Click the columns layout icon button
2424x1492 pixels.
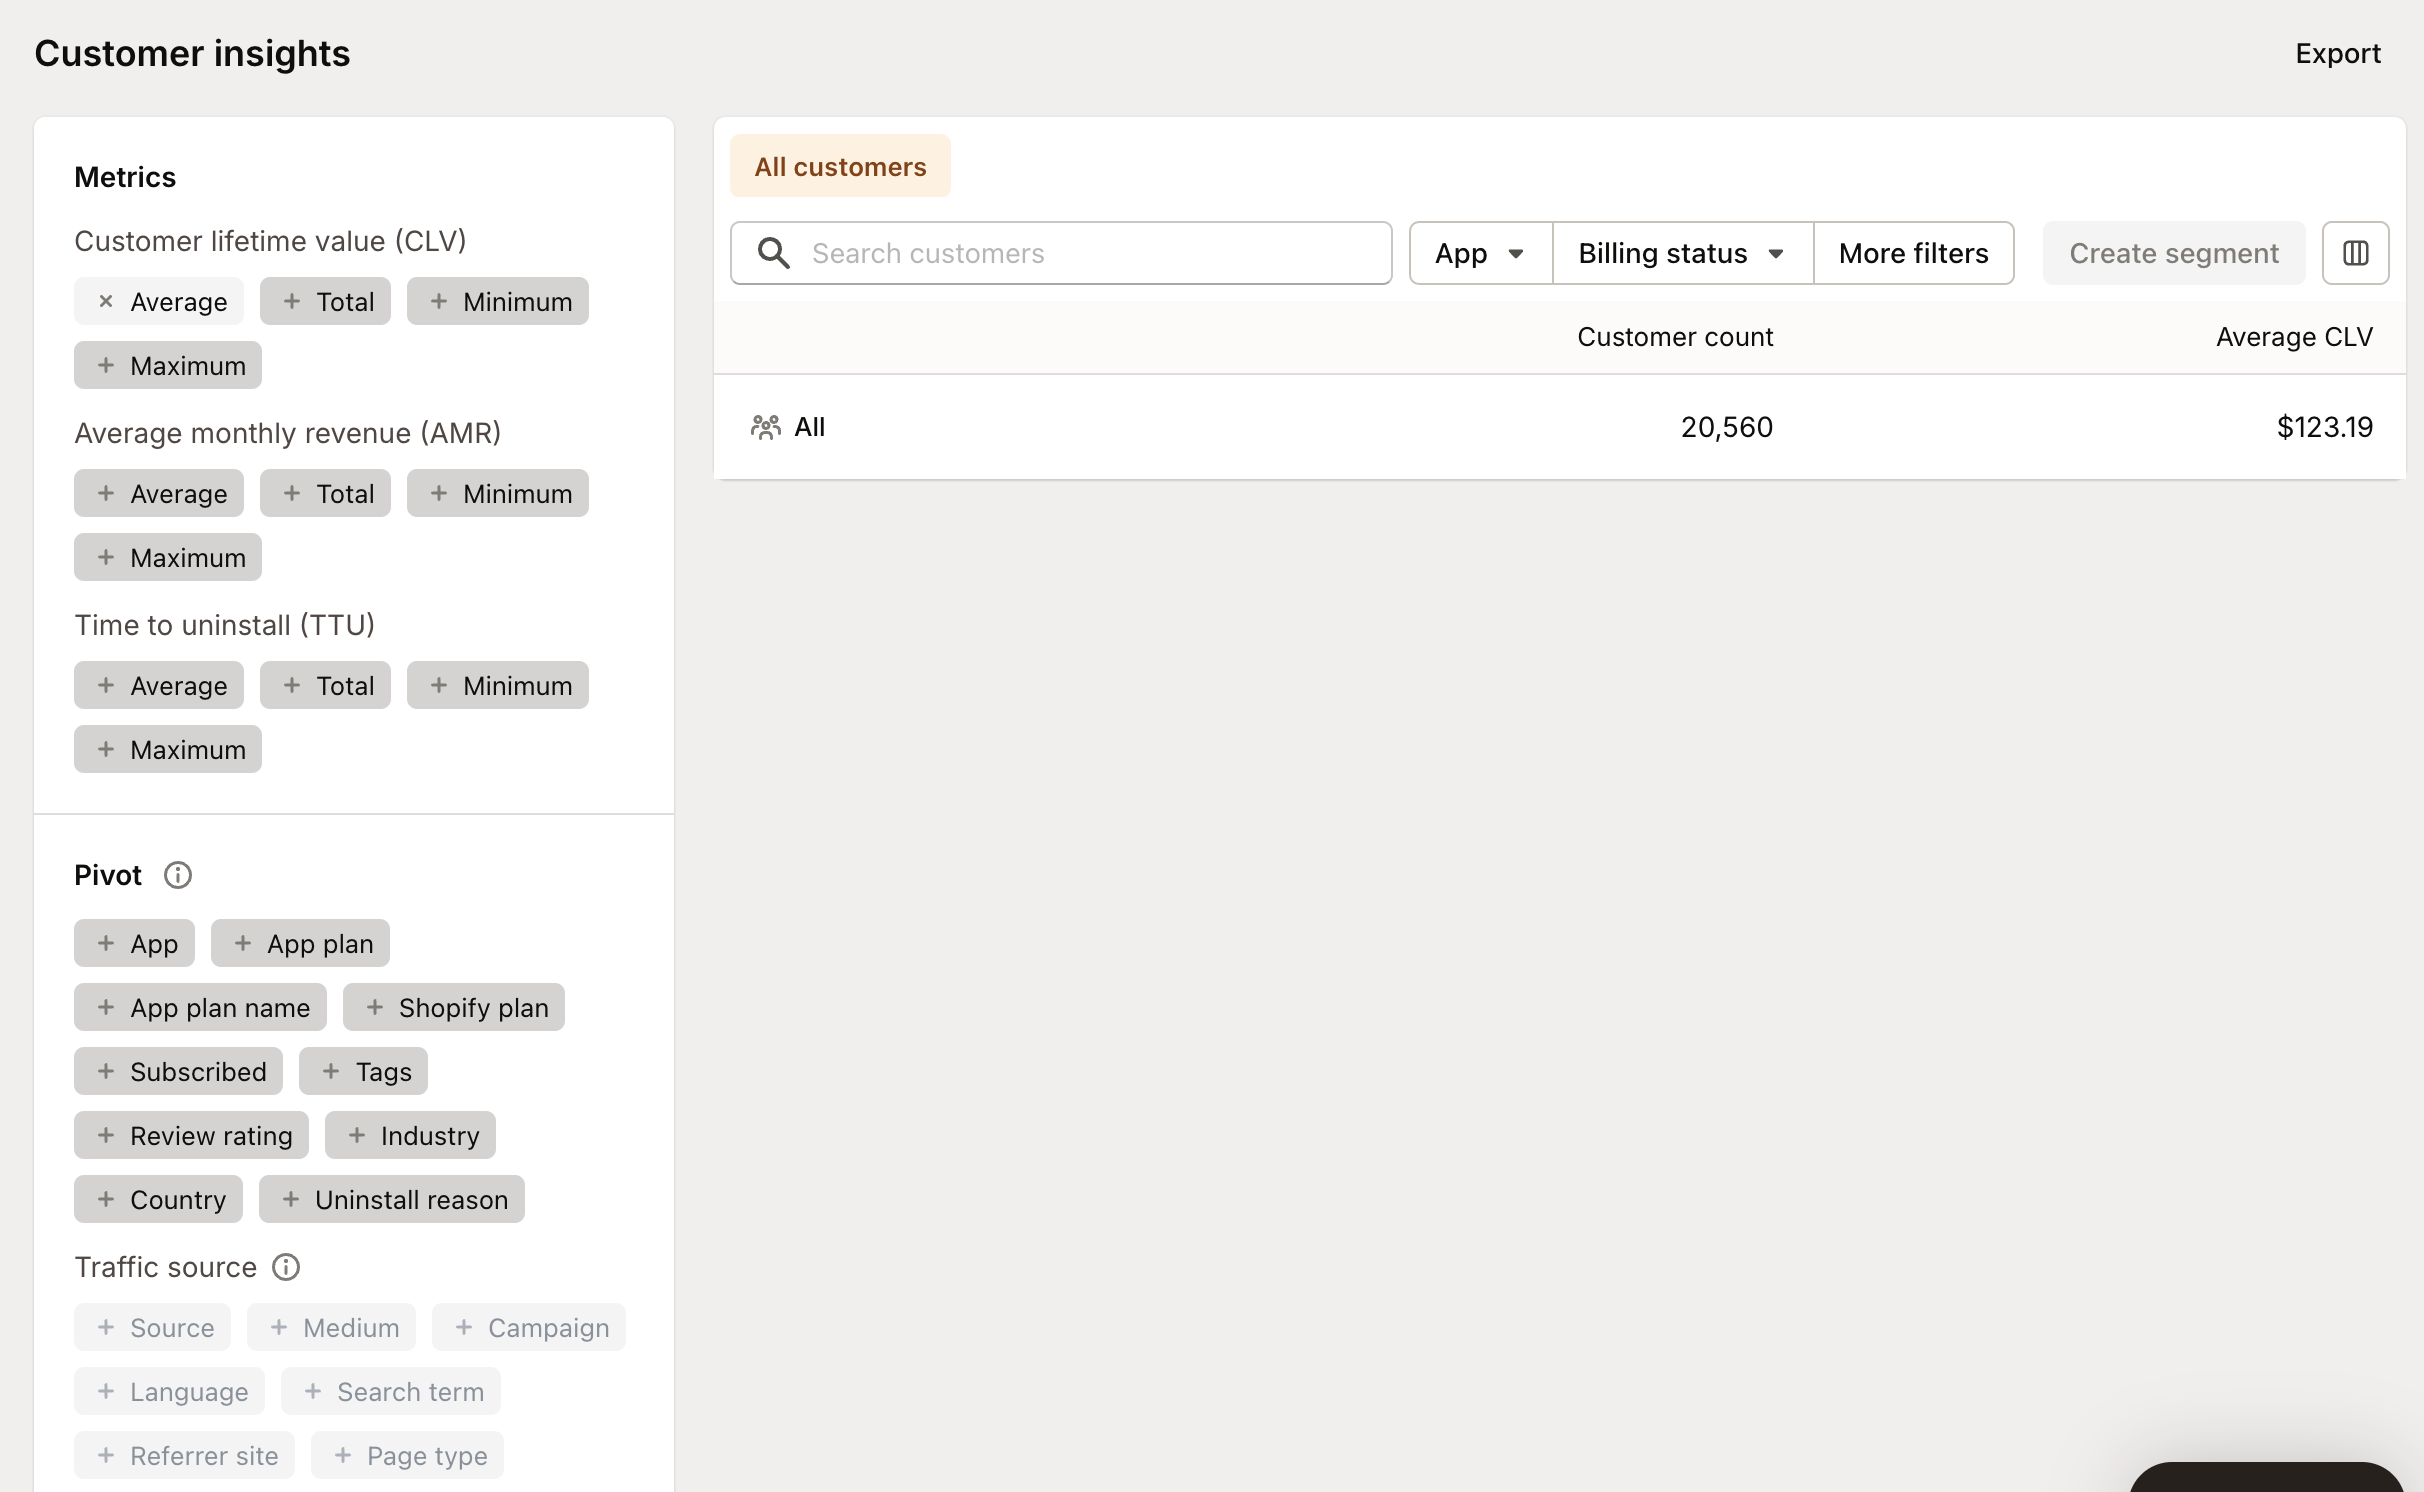(2355, 253)
